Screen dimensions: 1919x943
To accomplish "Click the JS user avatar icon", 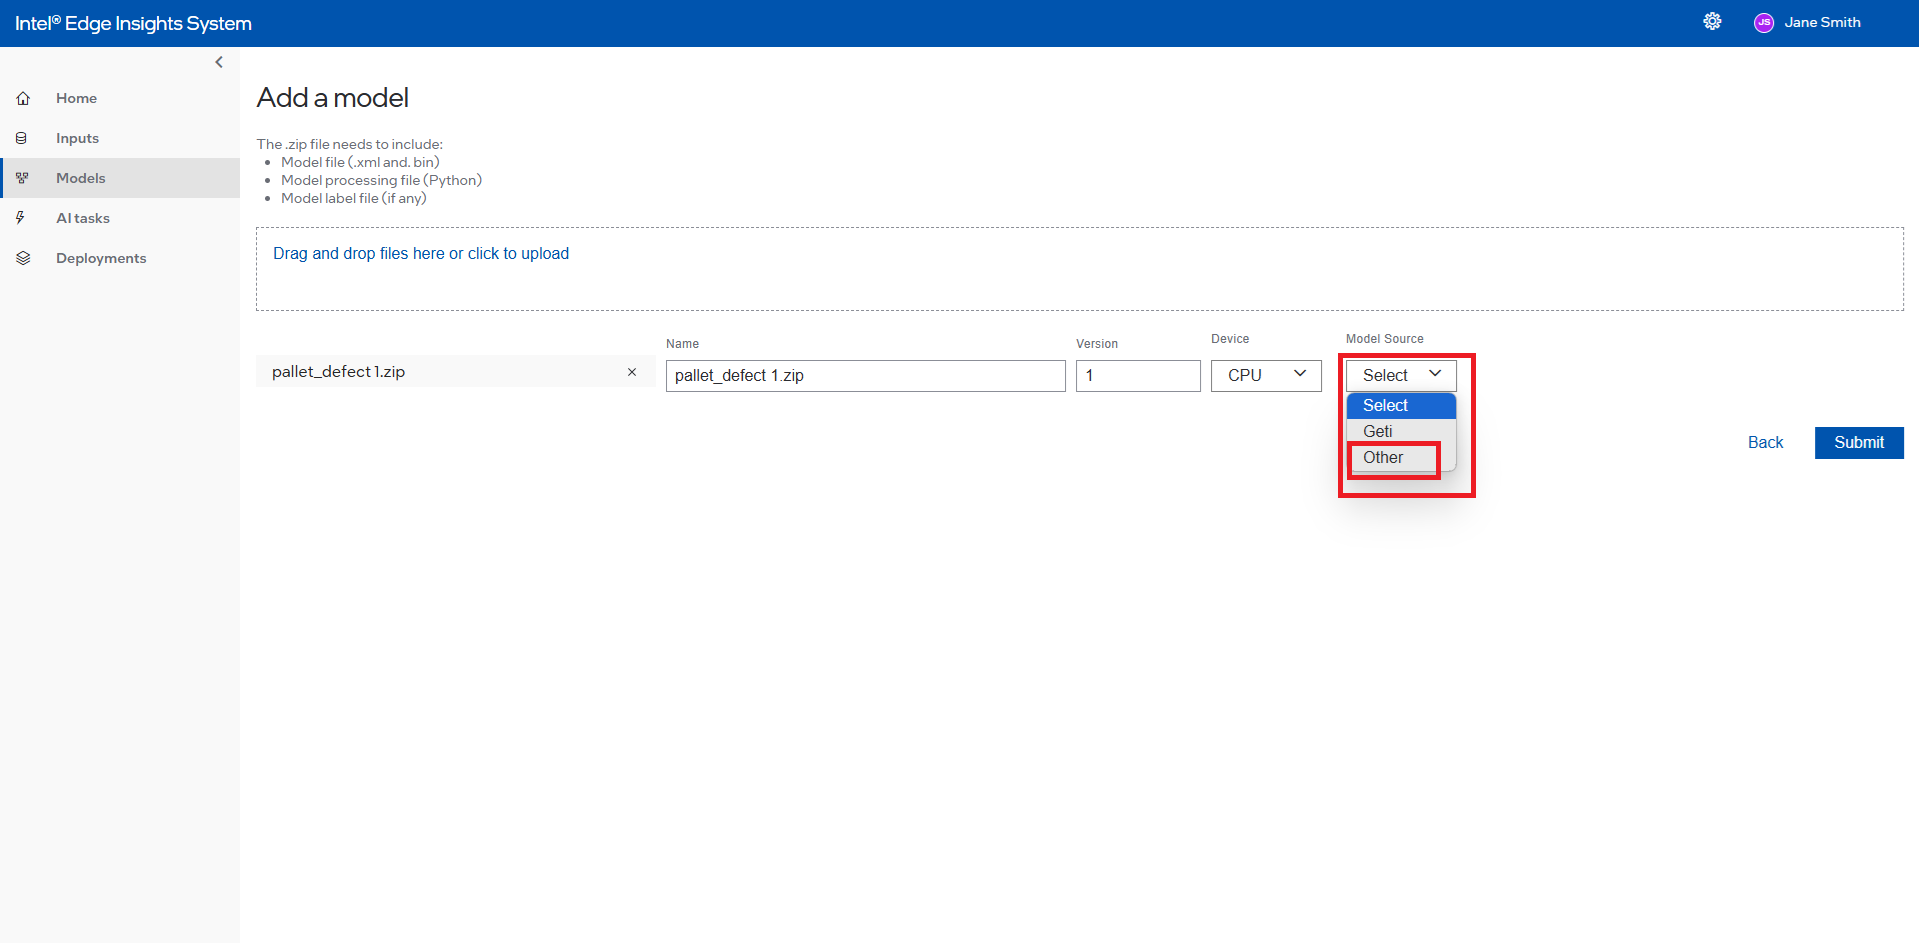I will coord(1764,23).
